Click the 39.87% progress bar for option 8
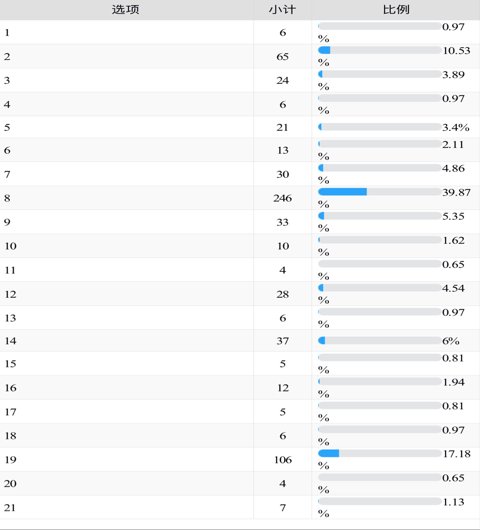The image size is (480, 530). pyautogui.click(x=380, y=192)
